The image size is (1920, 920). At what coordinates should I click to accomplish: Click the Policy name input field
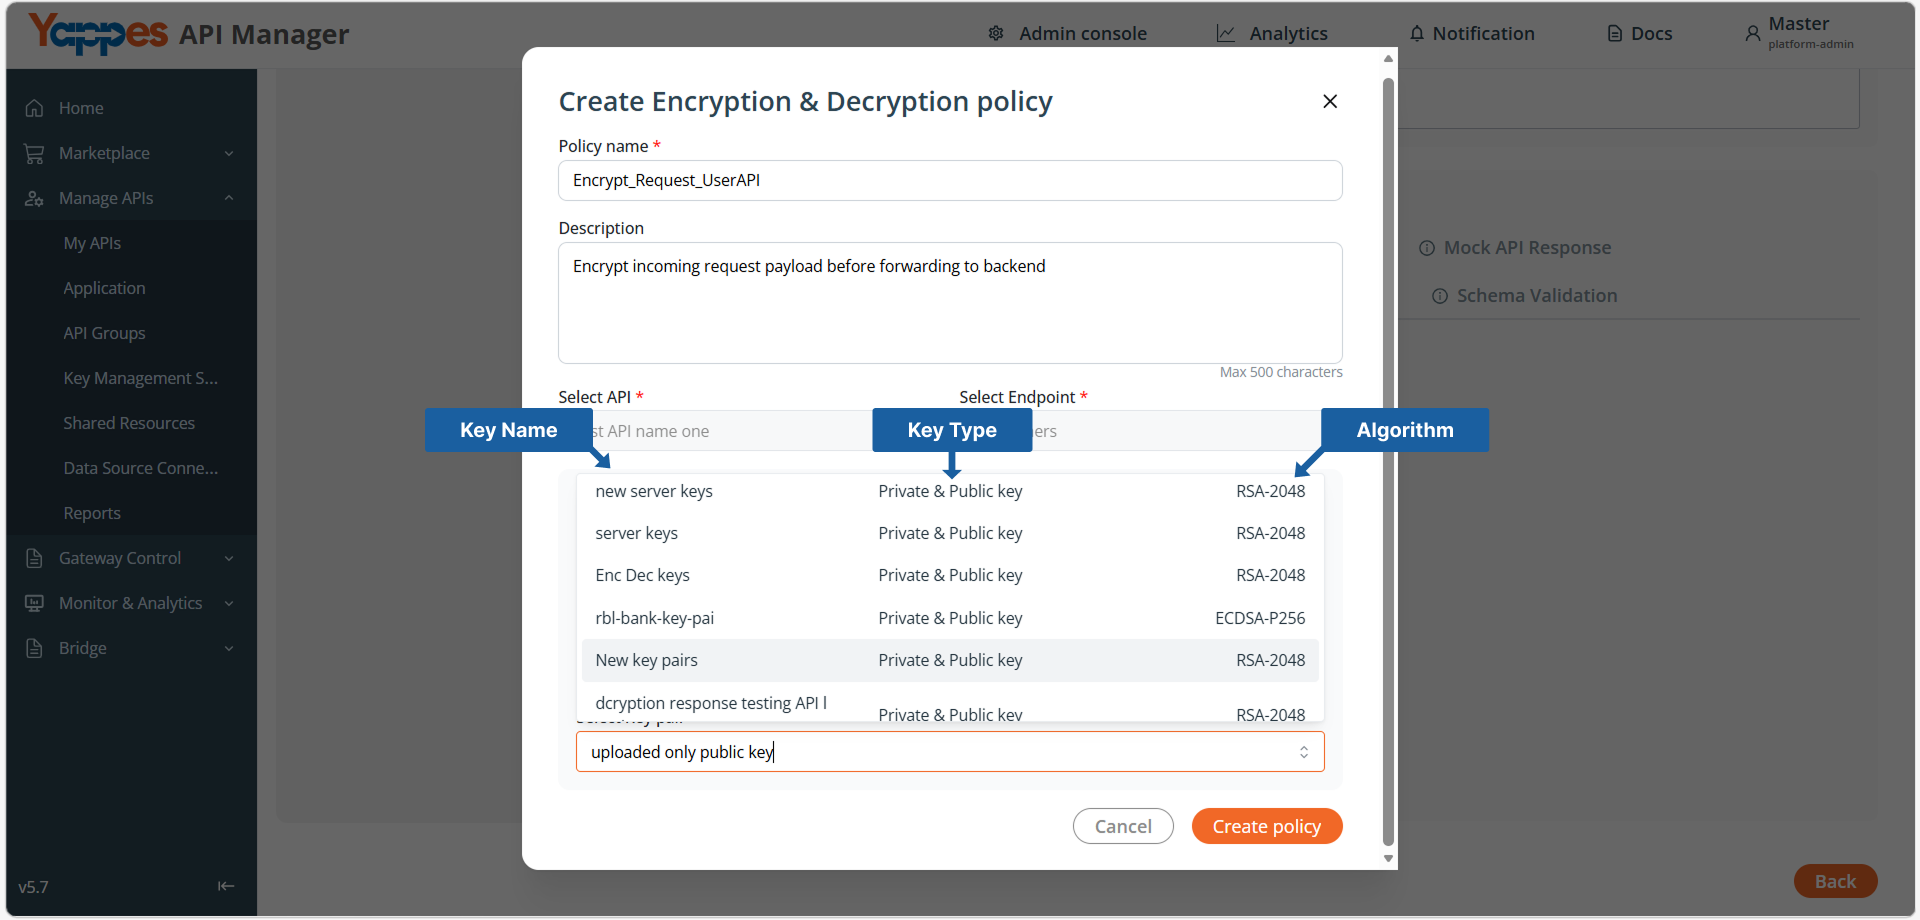click(x=950, y=180)
